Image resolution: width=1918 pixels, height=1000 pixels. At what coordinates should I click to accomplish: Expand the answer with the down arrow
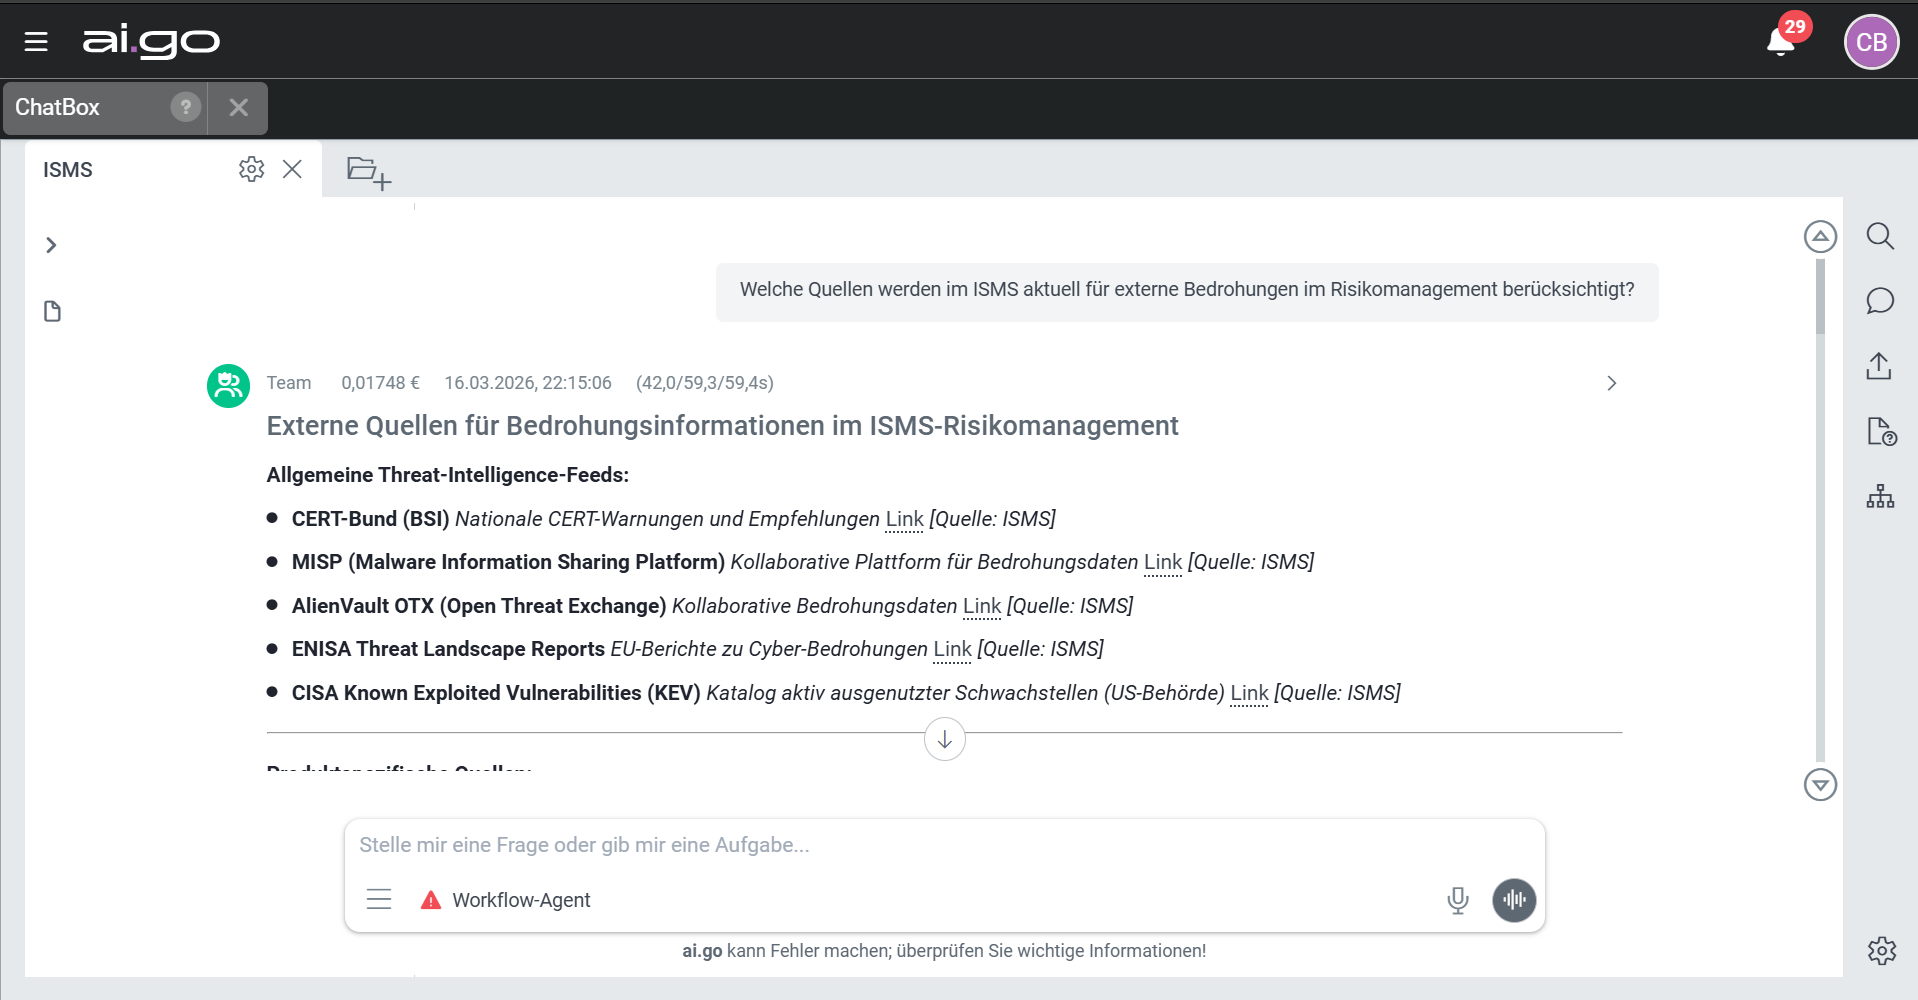[944, 740]
